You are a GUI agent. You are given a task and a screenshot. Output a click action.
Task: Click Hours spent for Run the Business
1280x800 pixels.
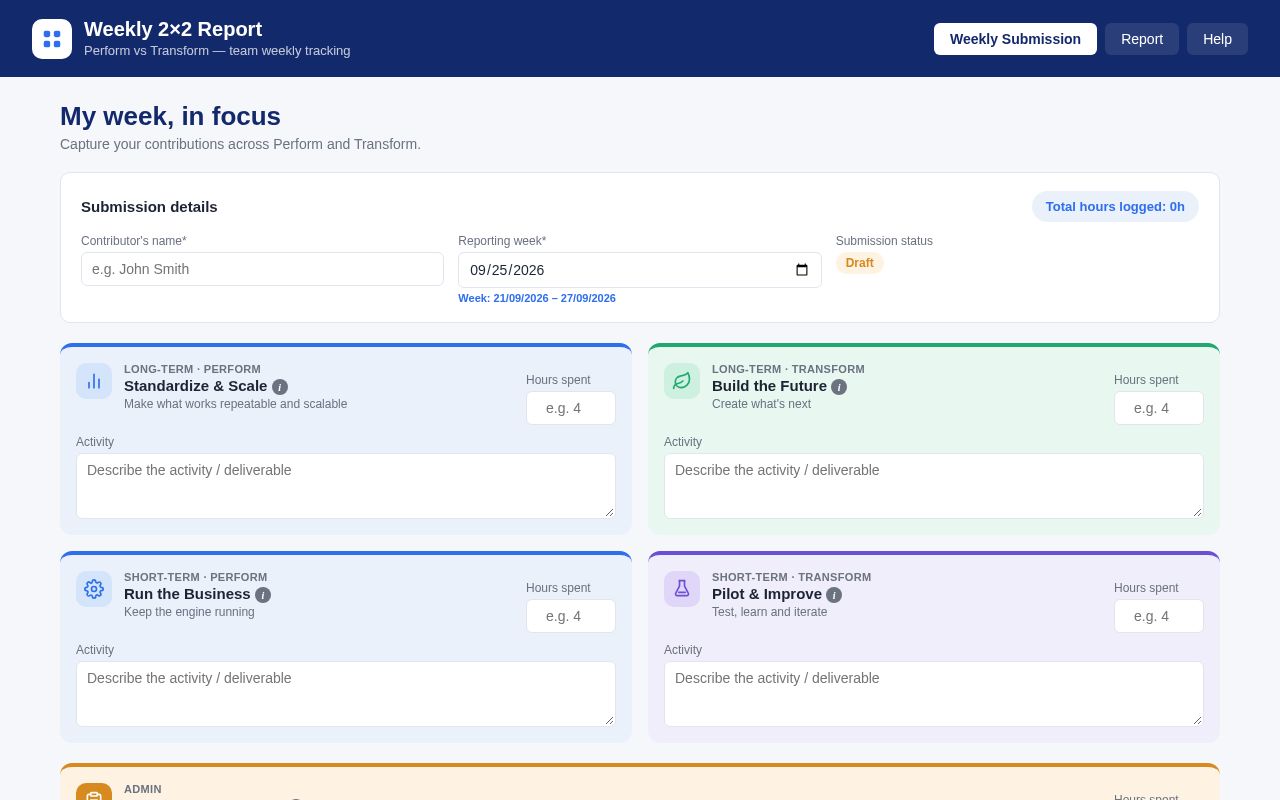(x=571, y=616)
